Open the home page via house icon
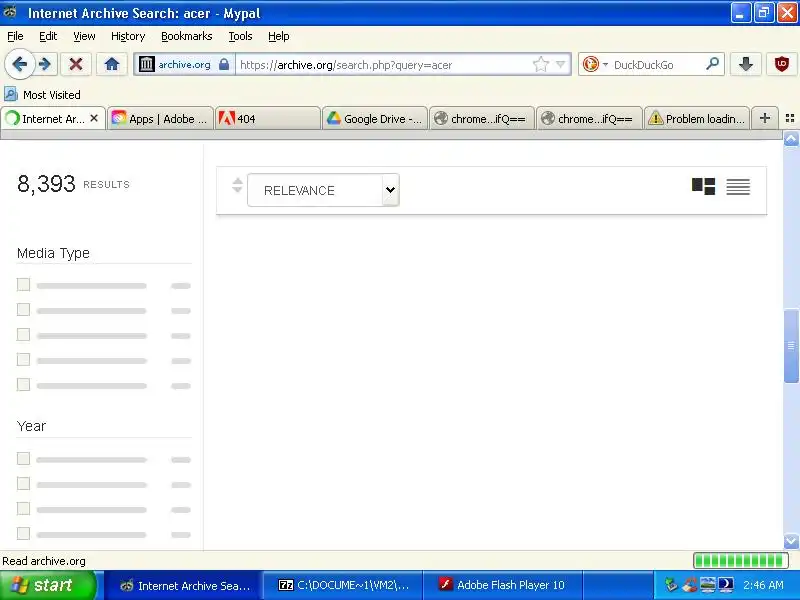Viewport: 800px width, 600px height. pos(112,64)
